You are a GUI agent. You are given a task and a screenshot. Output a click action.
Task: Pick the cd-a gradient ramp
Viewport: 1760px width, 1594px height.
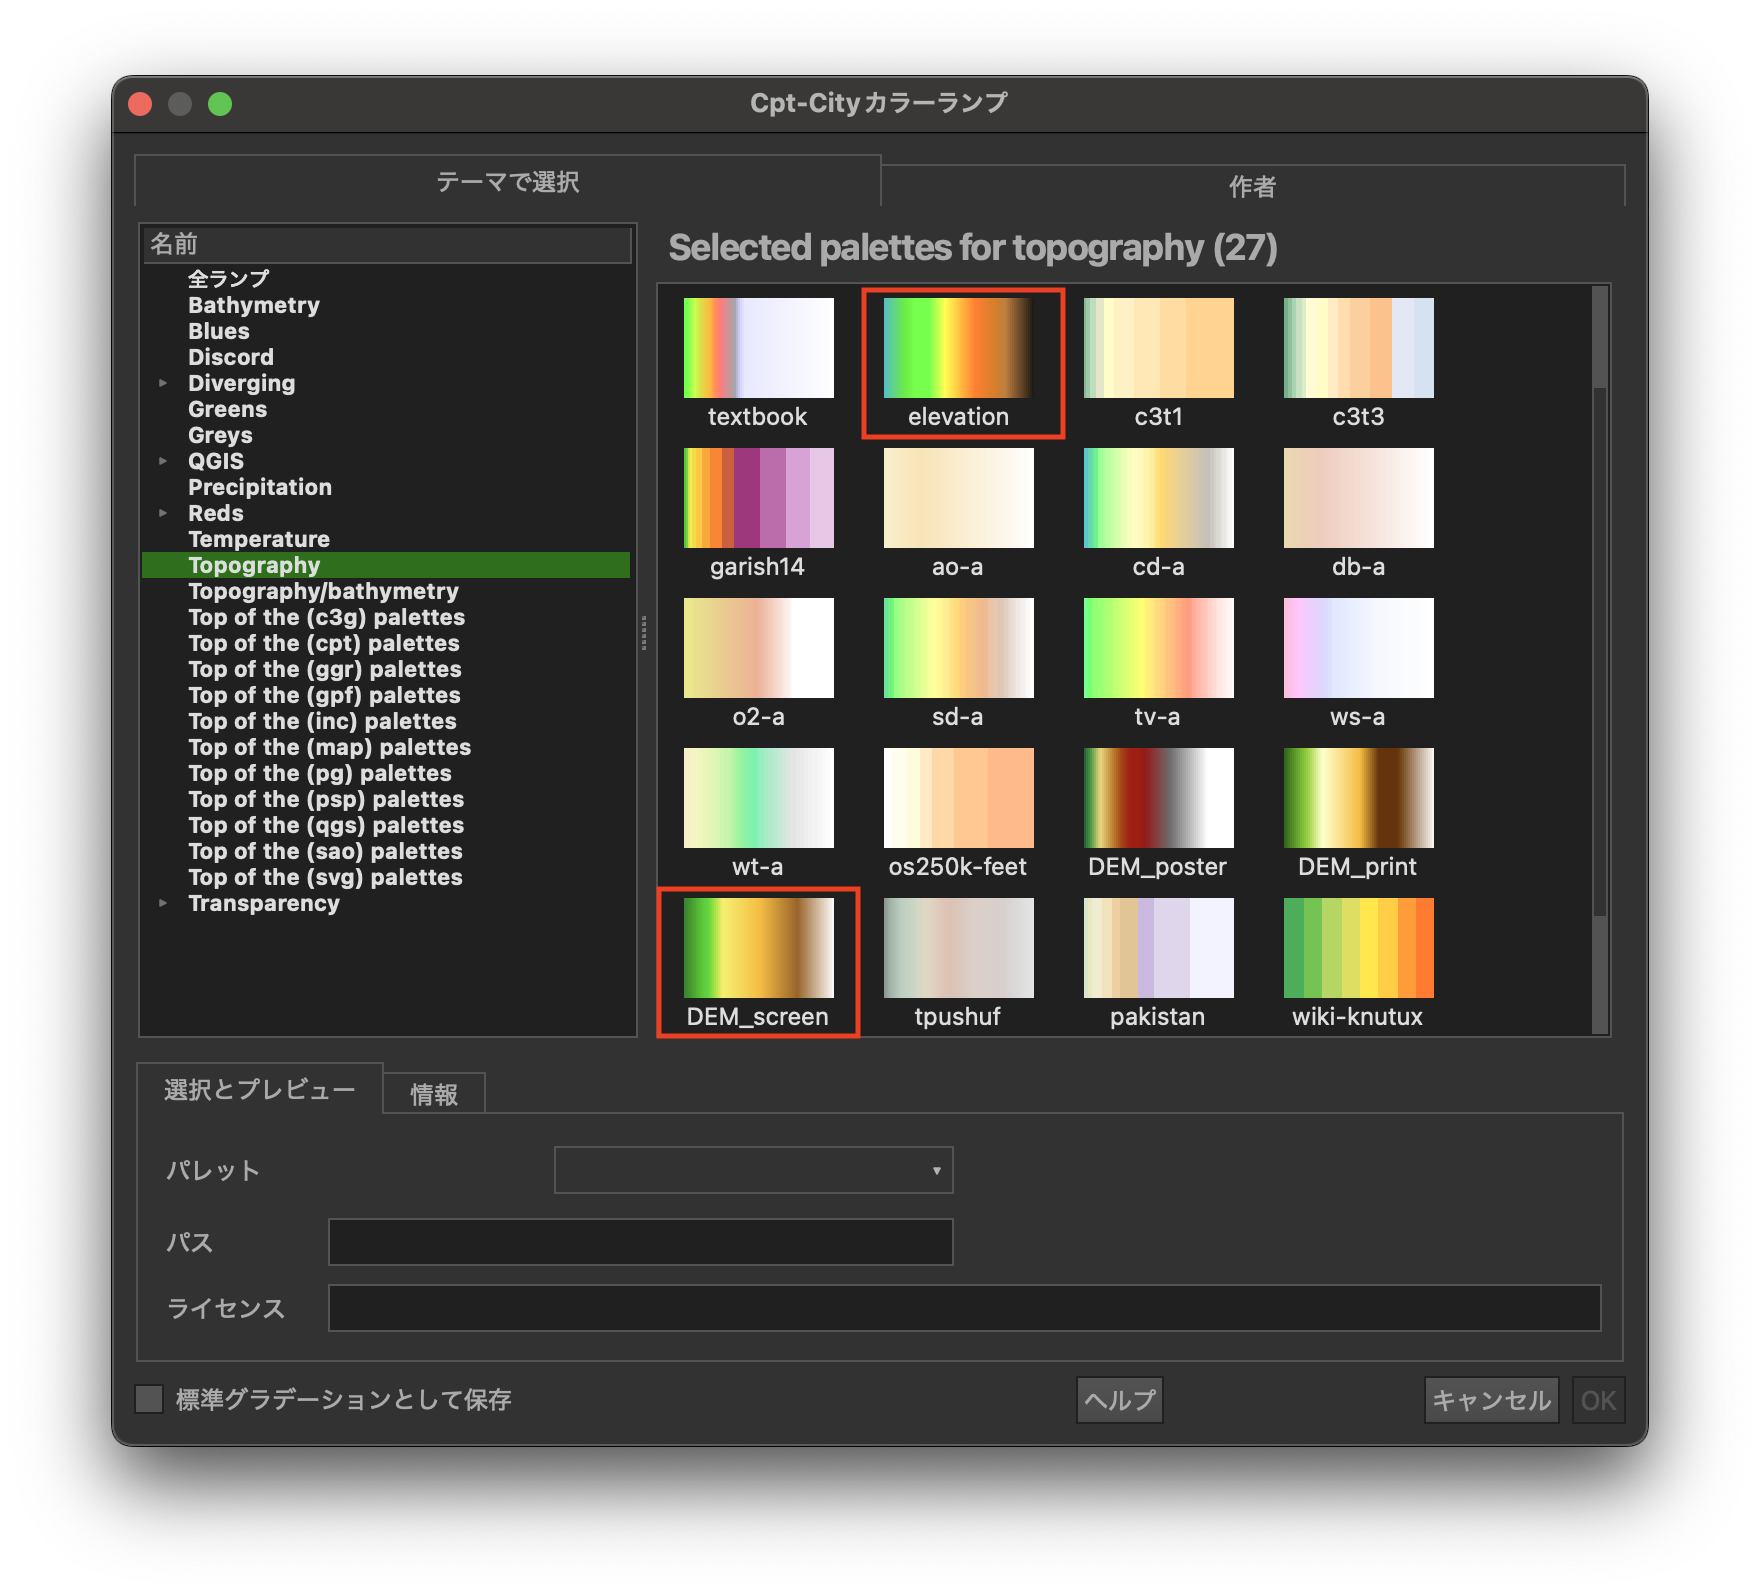(1158, 498)
